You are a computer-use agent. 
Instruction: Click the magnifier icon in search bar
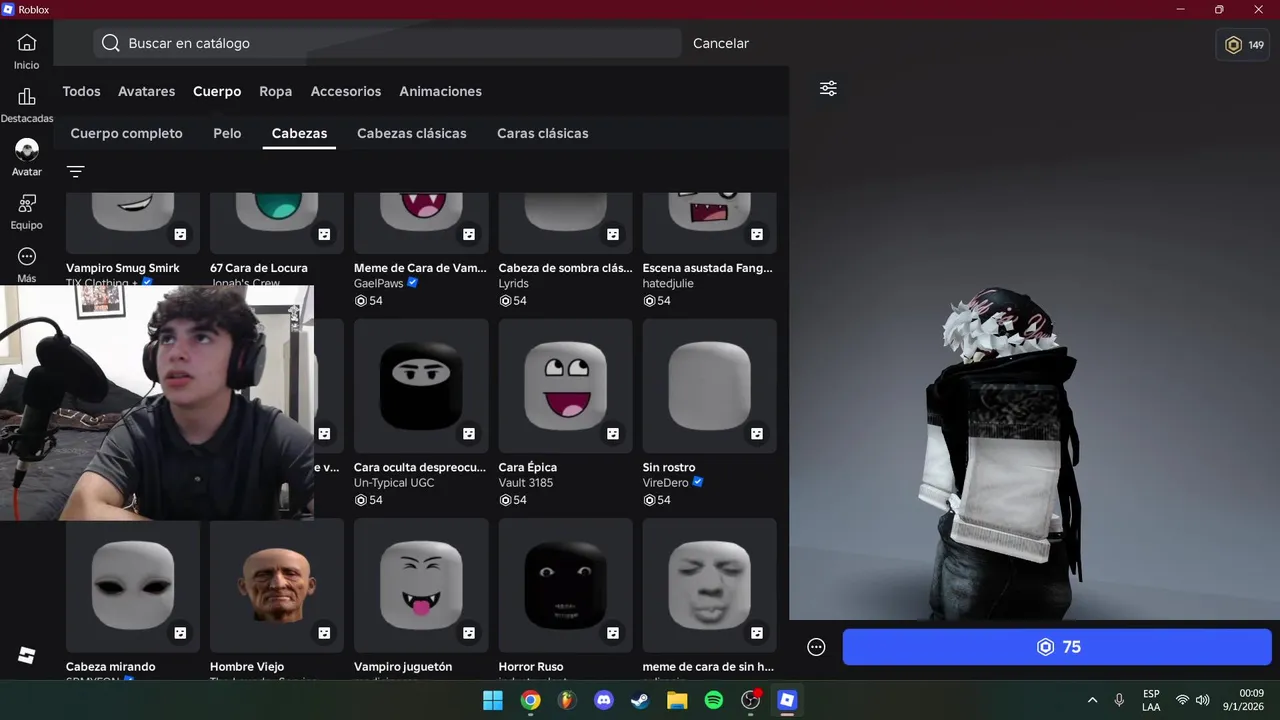(111, 43)
